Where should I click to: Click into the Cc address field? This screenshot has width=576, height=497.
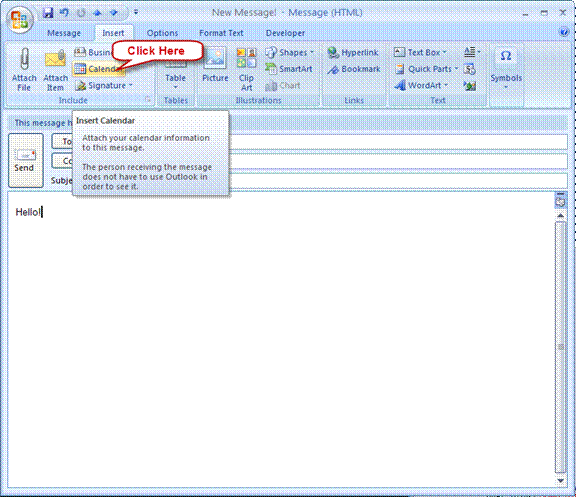[x=398, y=161]
